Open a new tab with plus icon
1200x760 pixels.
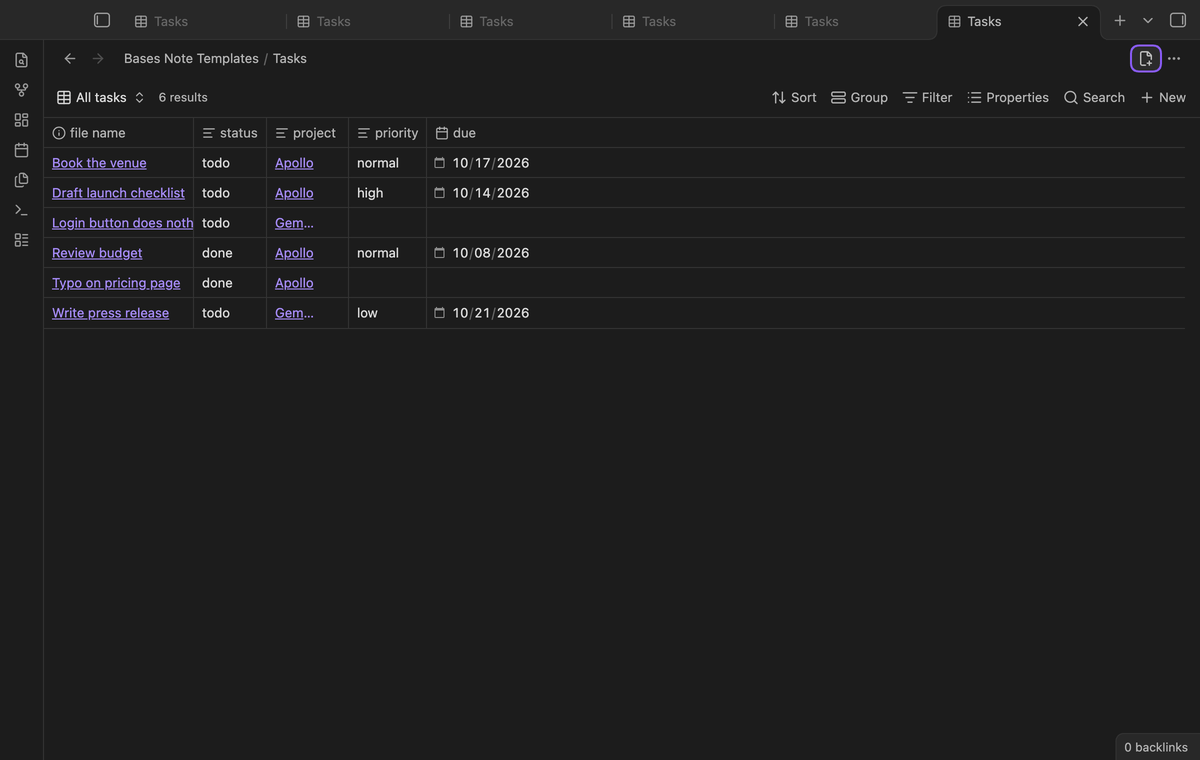click(x=1120, y=20)
